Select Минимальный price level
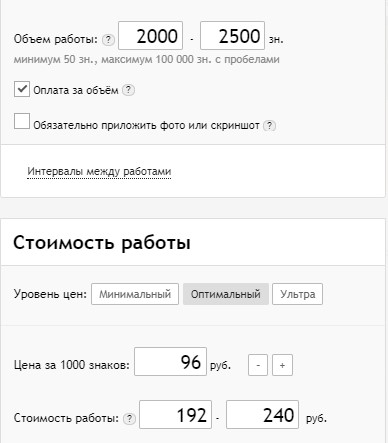The image size is (388, 443). click(x=135, y=294)
